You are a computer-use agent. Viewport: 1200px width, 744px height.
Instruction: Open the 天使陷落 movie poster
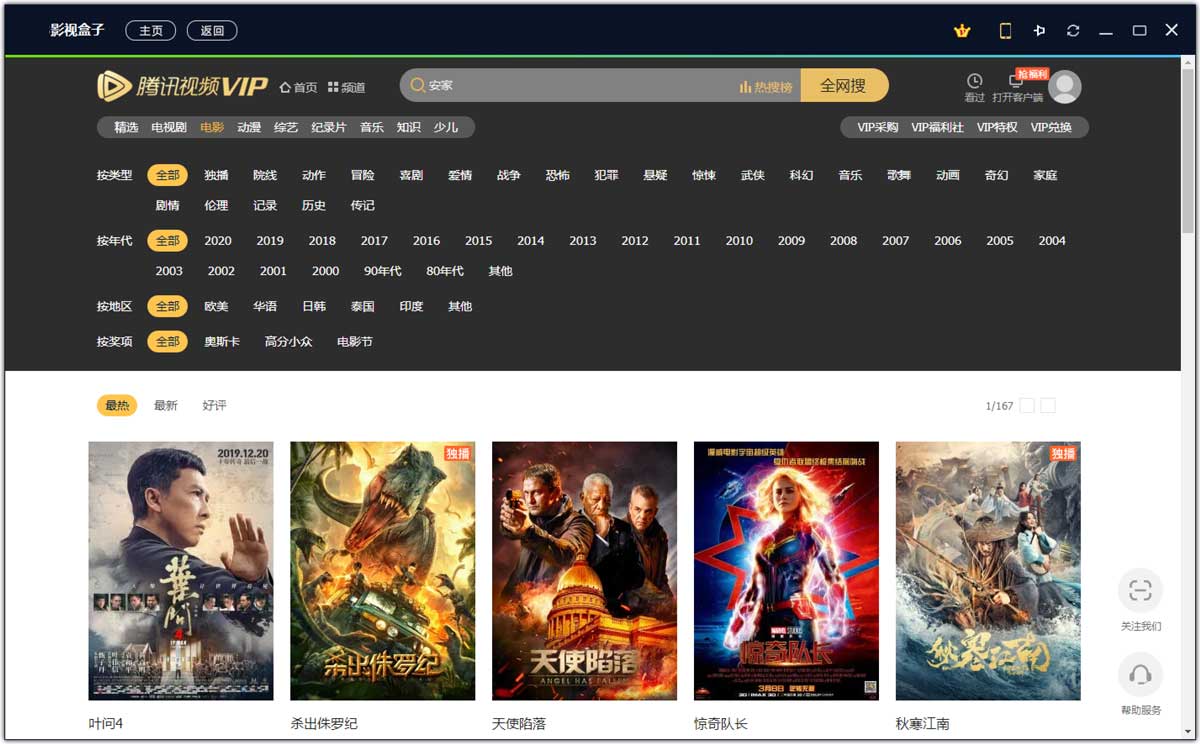pyautogui.click(x=585, y=571)
